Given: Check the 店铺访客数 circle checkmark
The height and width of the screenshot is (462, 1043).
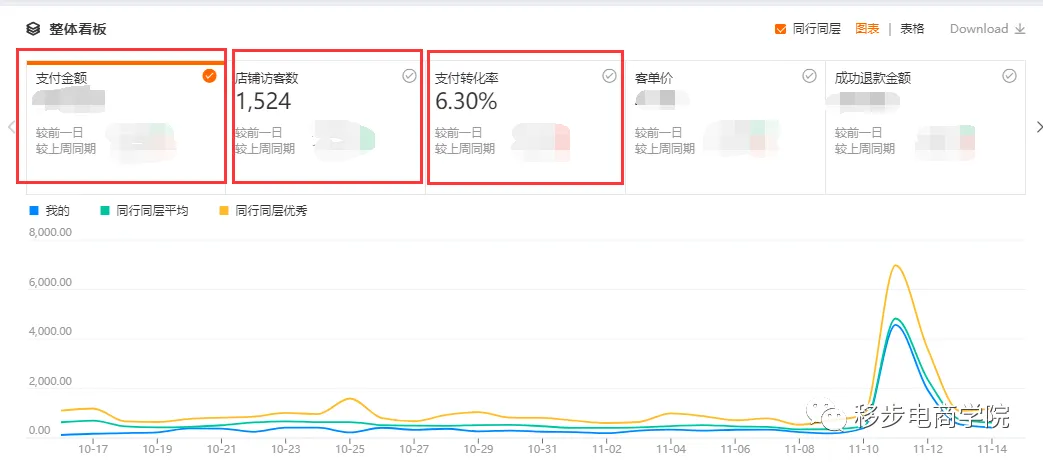Looking at the screenshot, I should (x=409, y=76).
